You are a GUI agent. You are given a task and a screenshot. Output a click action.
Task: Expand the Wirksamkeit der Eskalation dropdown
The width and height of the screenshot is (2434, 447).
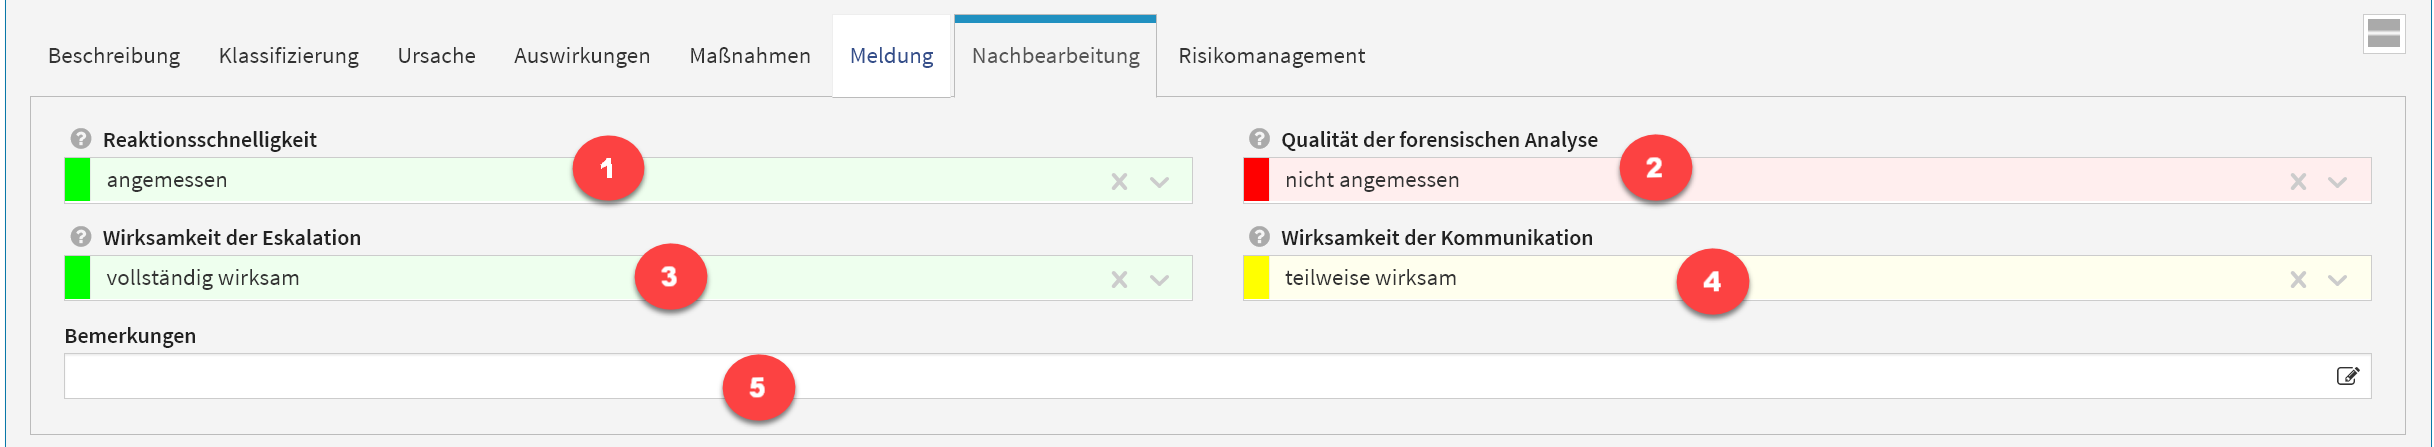[1159, 279]
